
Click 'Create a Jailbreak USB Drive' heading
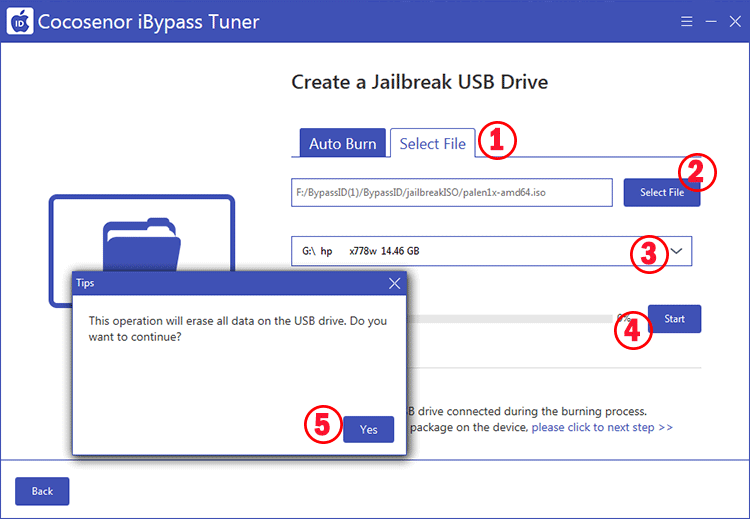tap(419, 82)
